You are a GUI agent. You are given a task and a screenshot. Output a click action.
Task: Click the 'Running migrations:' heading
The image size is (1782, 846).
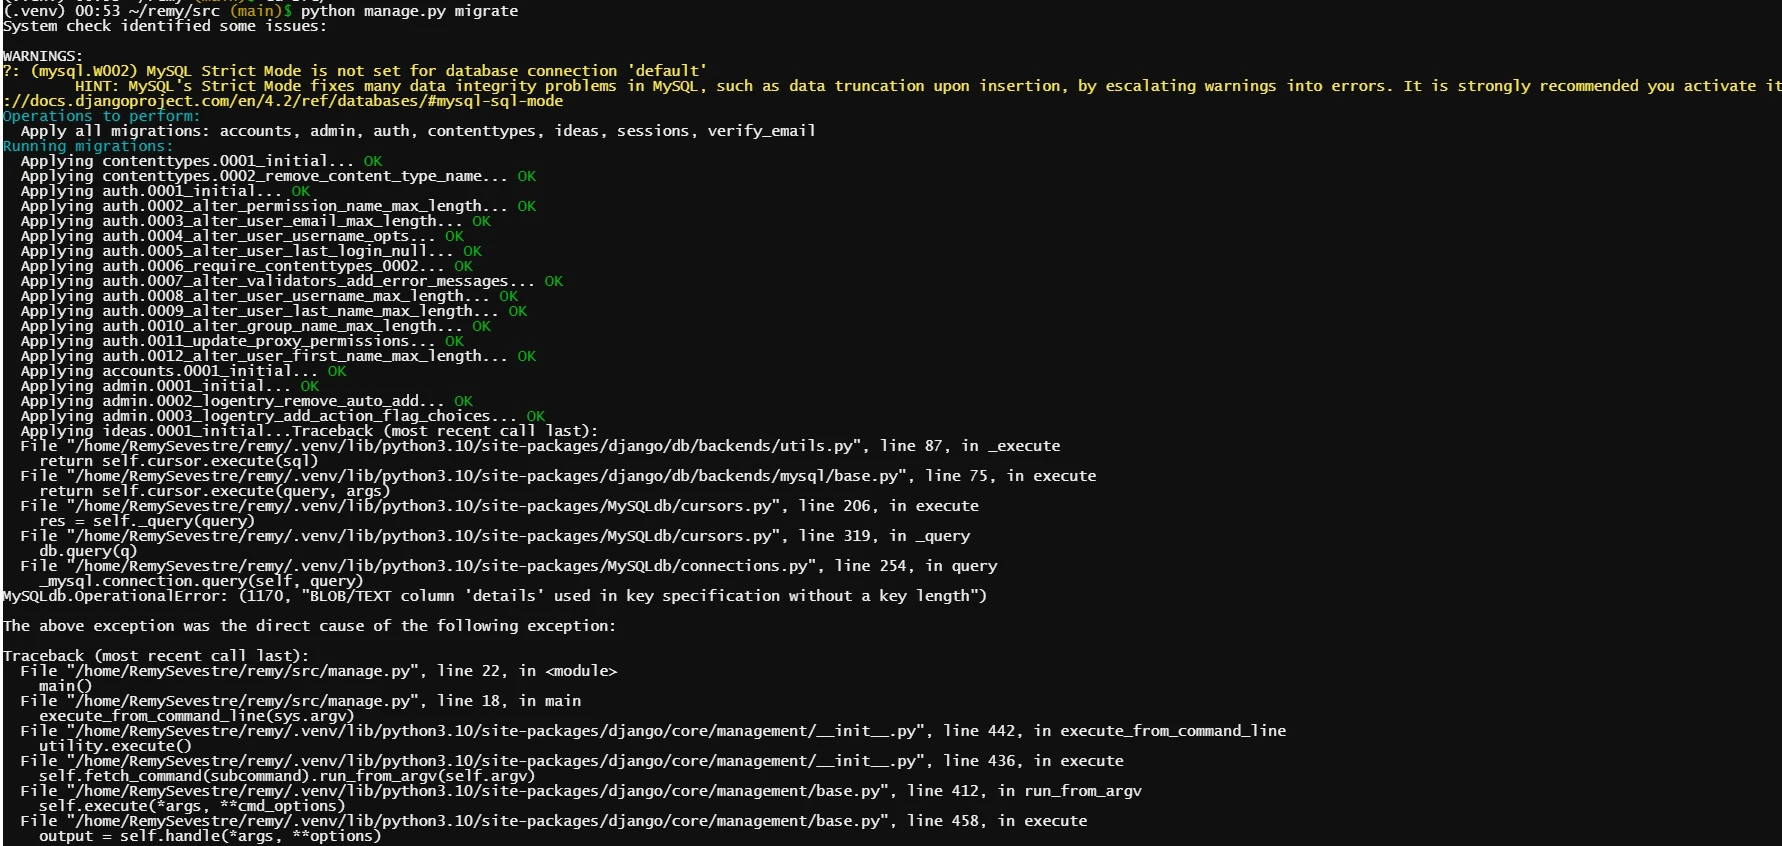pyautogui.click(x=88, y=146)
